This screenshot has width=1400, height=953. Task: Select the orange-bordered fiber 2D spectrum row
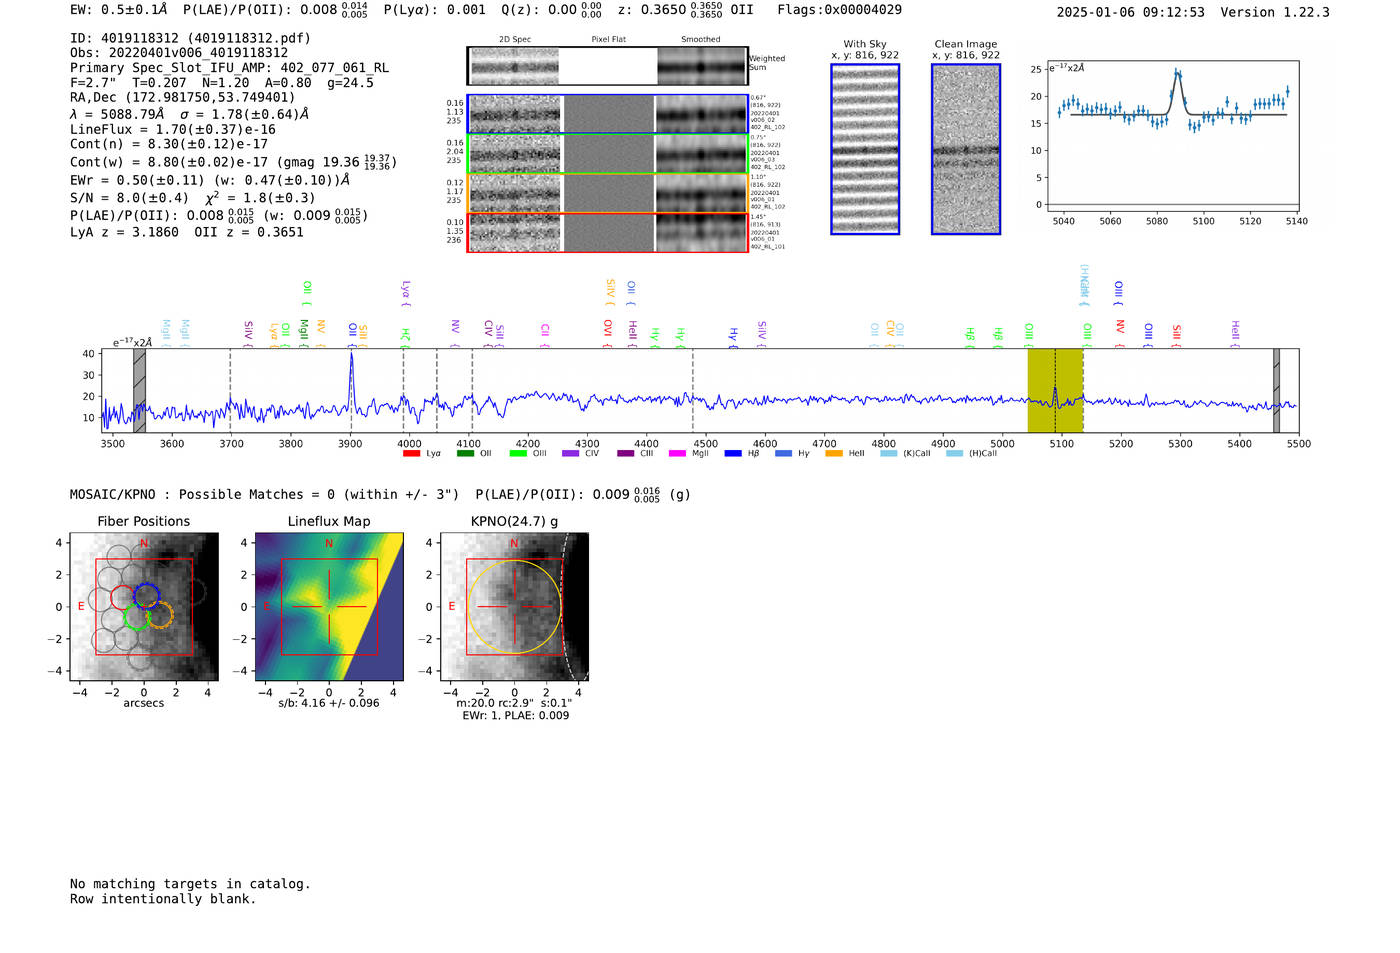[607, 193]
